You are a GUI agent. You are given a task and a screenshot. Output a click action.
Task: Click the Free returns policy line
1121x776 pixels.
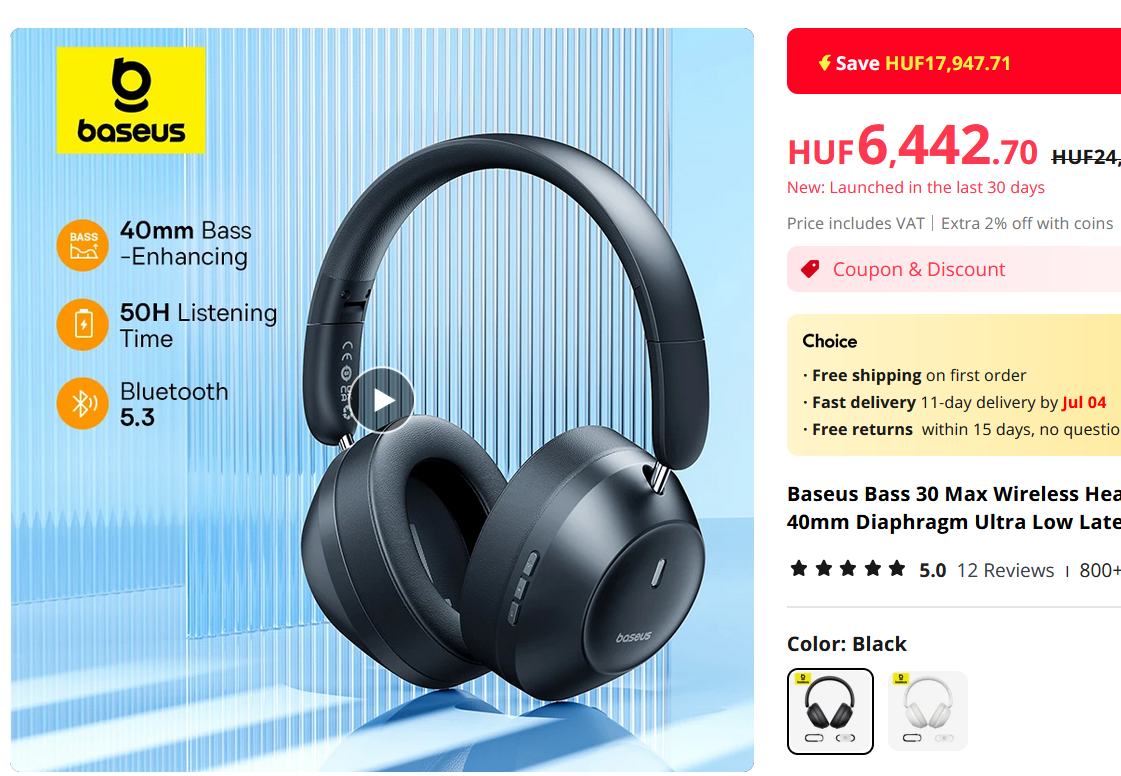[962, 429]
